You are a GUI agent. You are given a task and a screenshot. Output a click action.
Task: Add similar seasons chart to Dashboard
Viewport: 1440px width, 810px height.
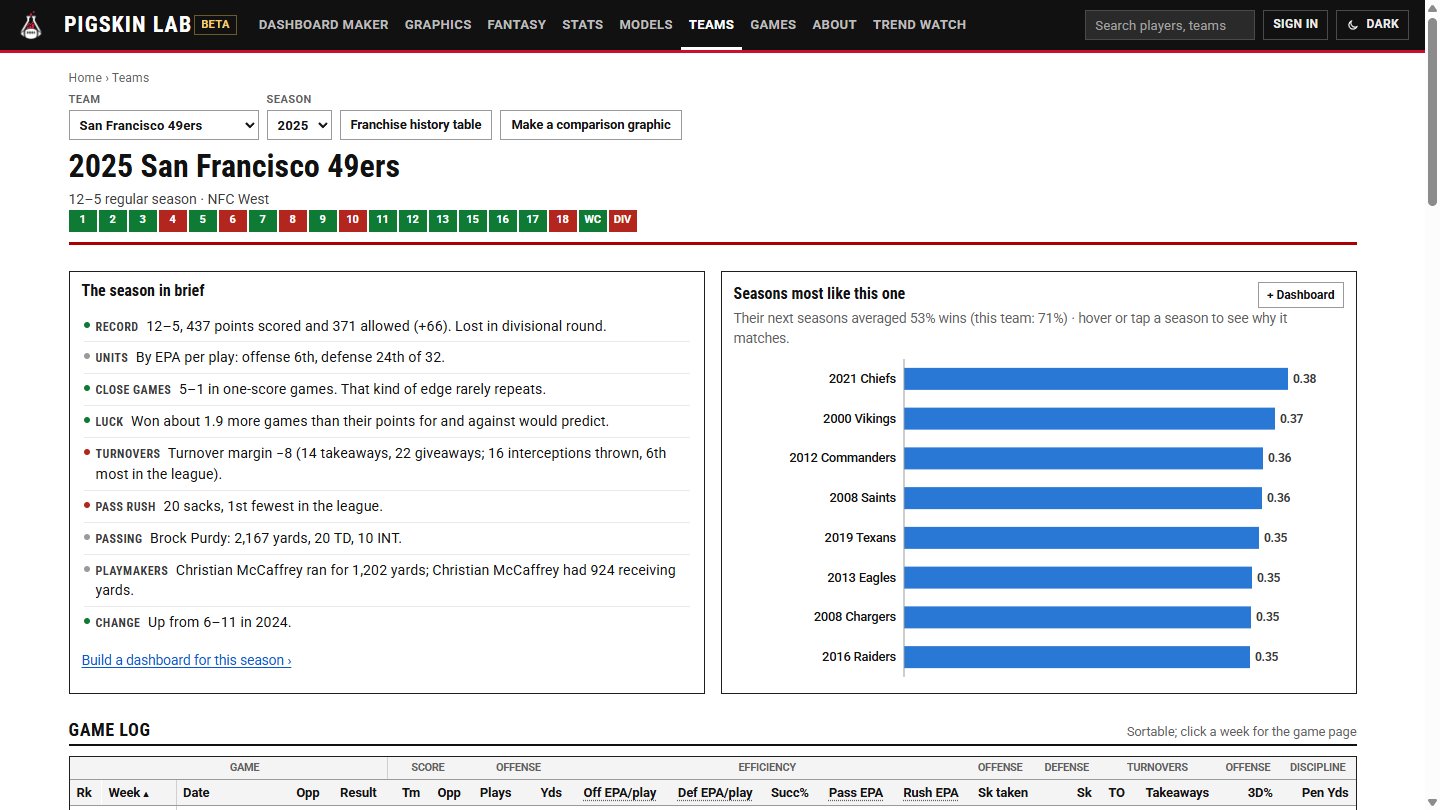tap(1301, 295)
